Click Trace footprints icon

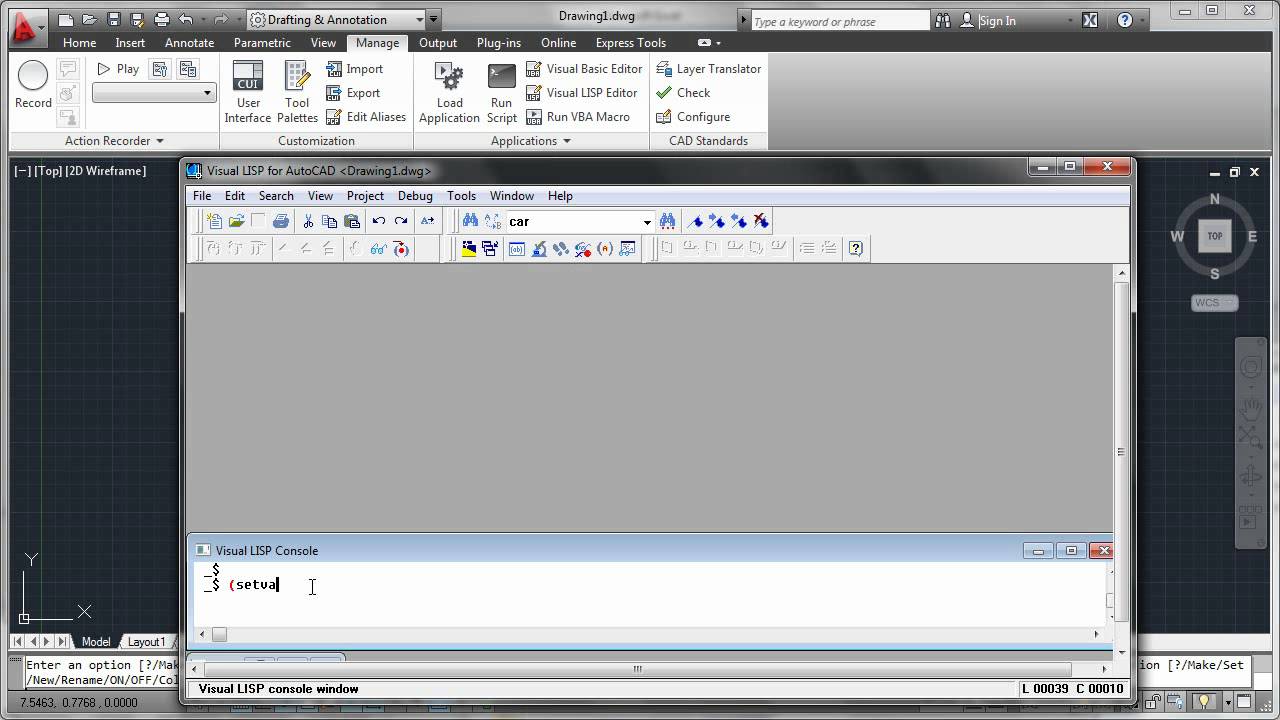tap(561, 249)
